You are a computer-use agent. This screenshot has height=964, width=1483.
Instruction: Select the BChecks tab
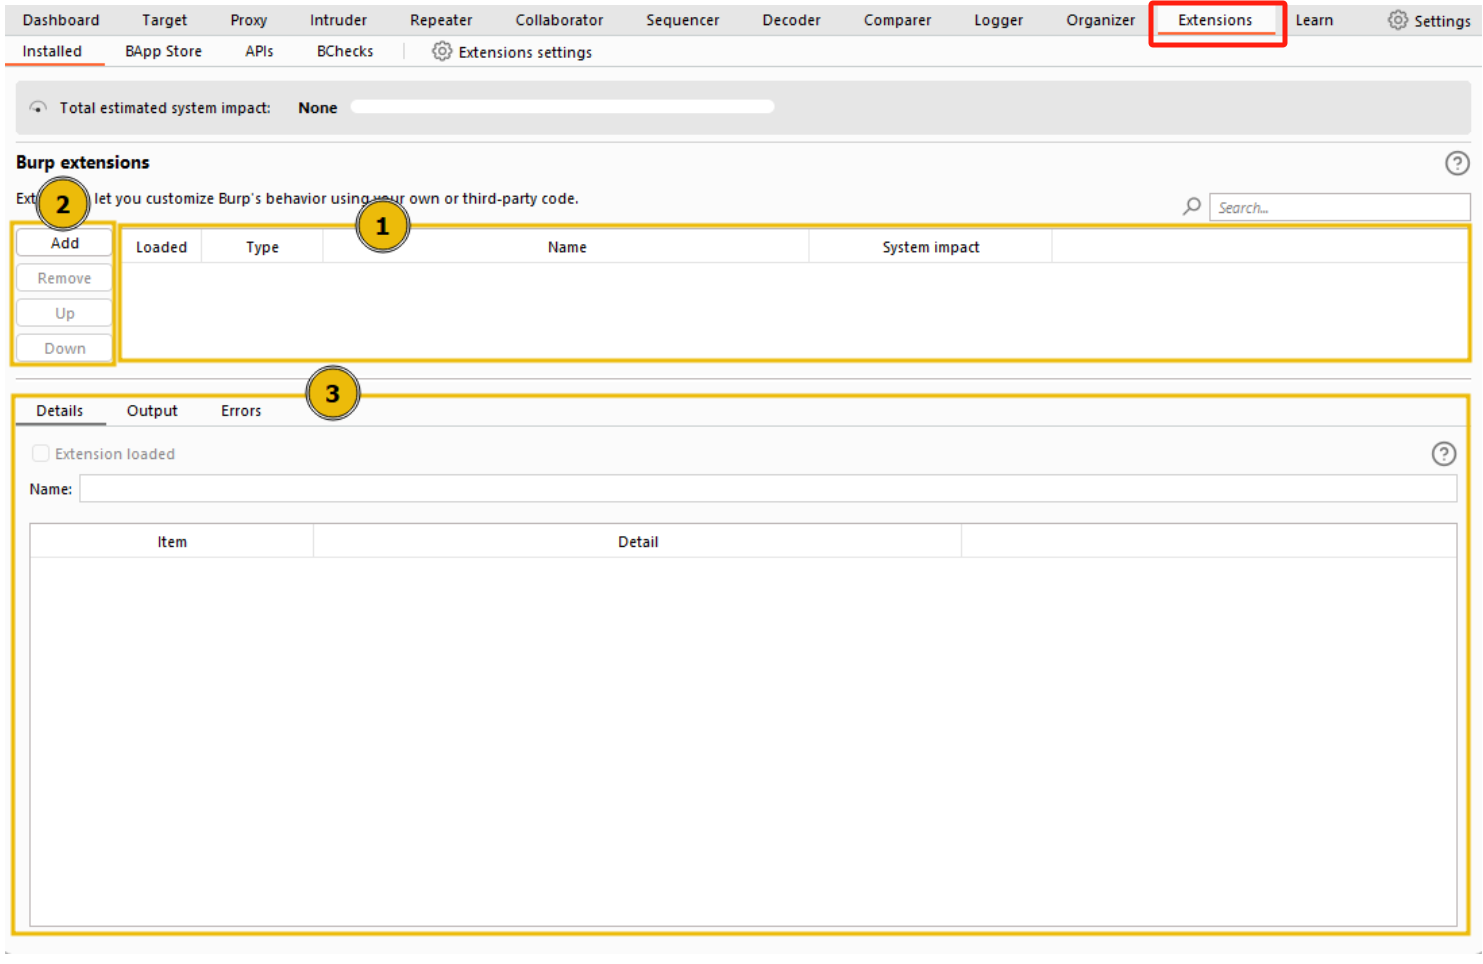[x=345, y=51]
